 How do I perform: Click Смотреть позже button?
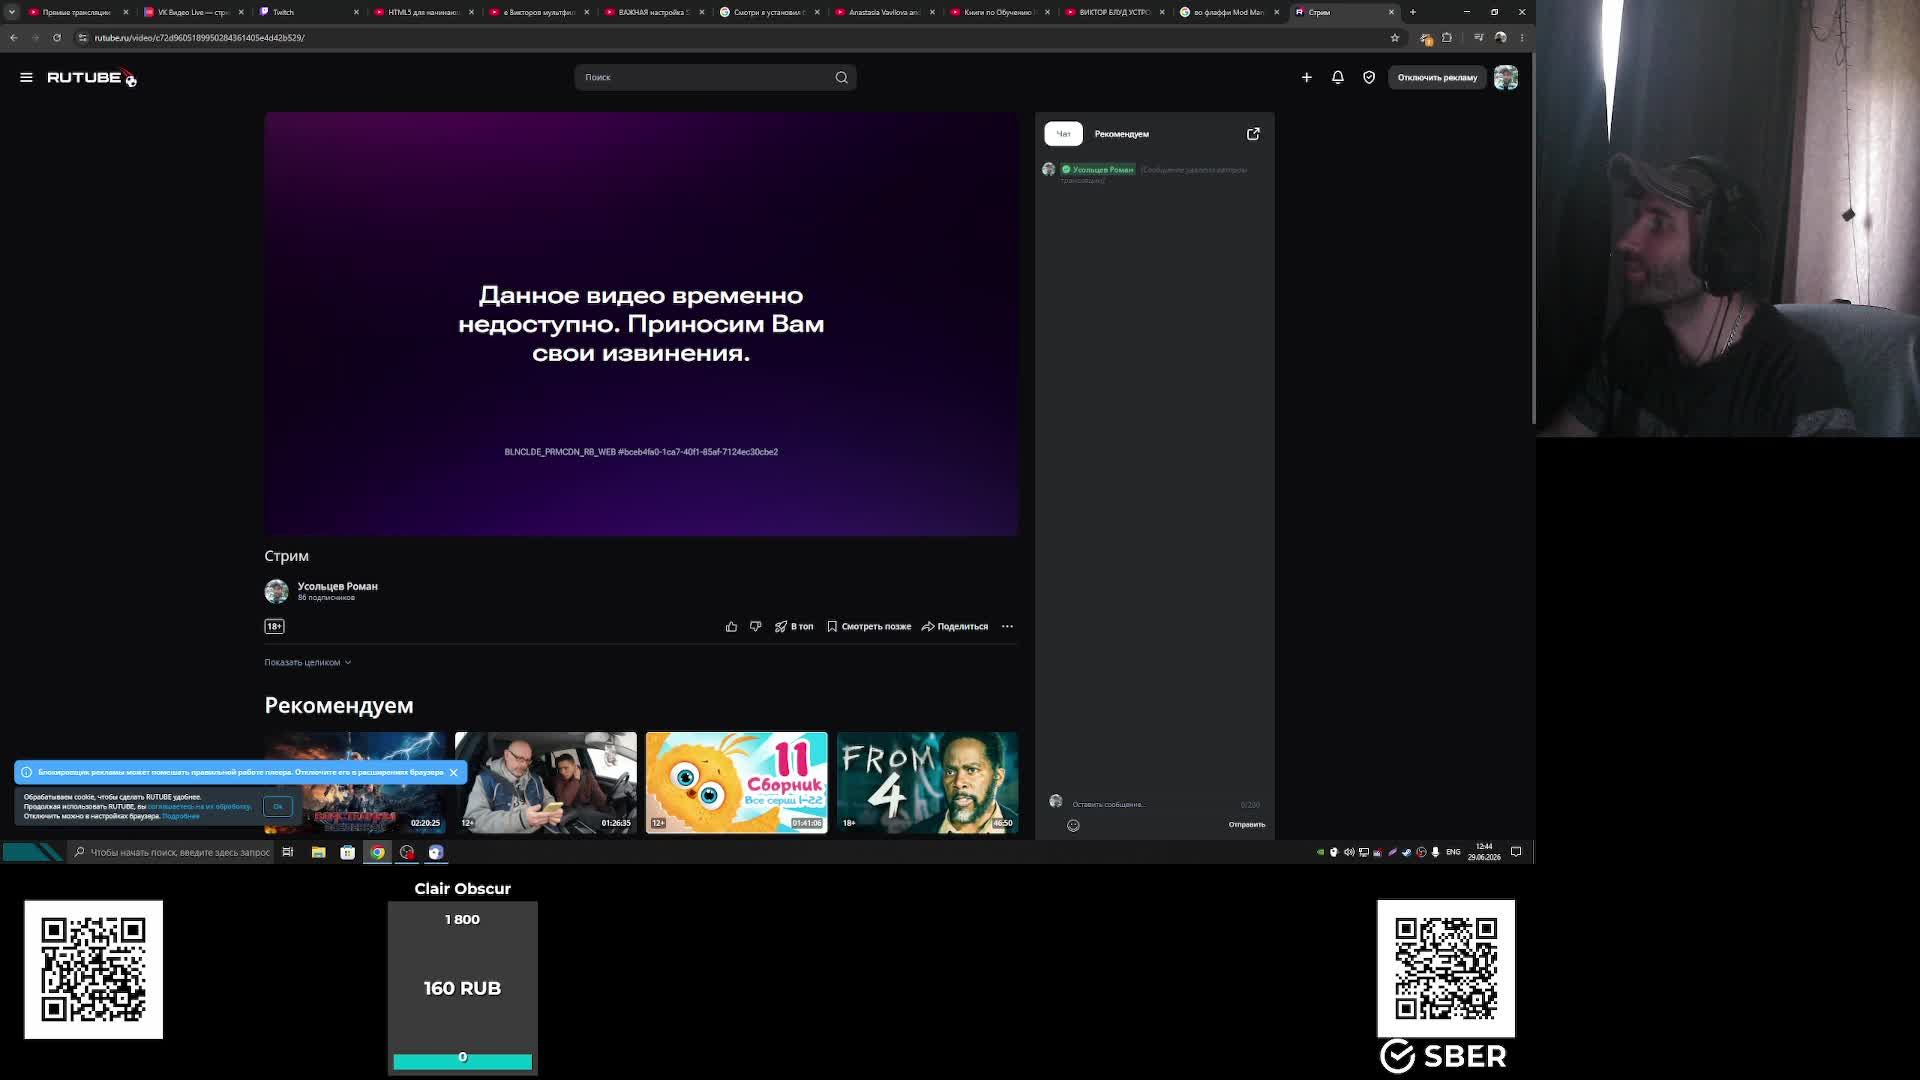click(869, 627)
